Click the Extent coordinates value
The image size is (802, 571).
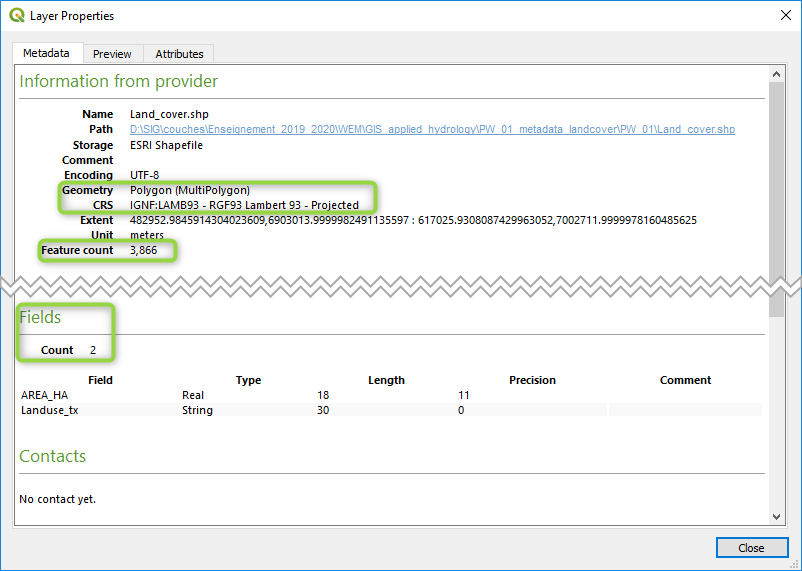pos(413,221)
